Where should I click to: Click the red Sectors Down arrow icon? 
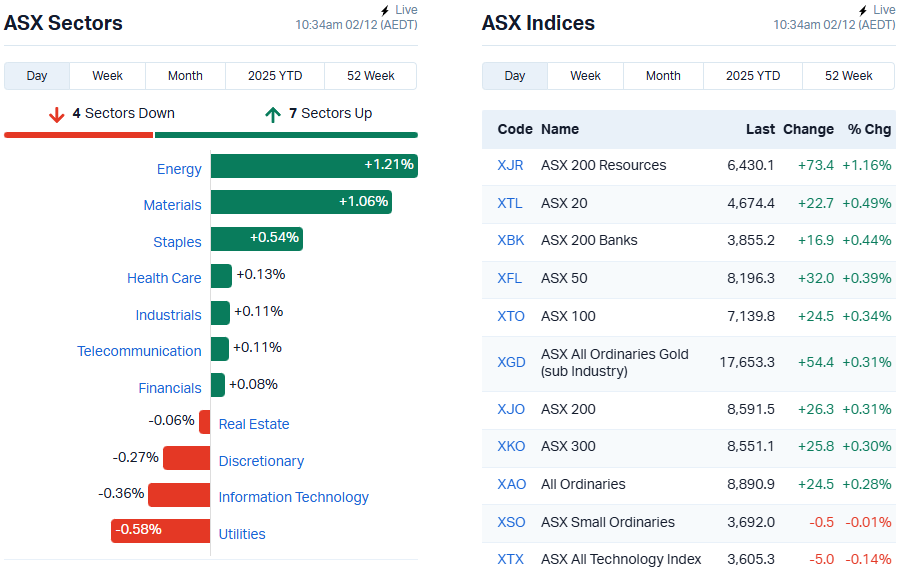[56, 114]
